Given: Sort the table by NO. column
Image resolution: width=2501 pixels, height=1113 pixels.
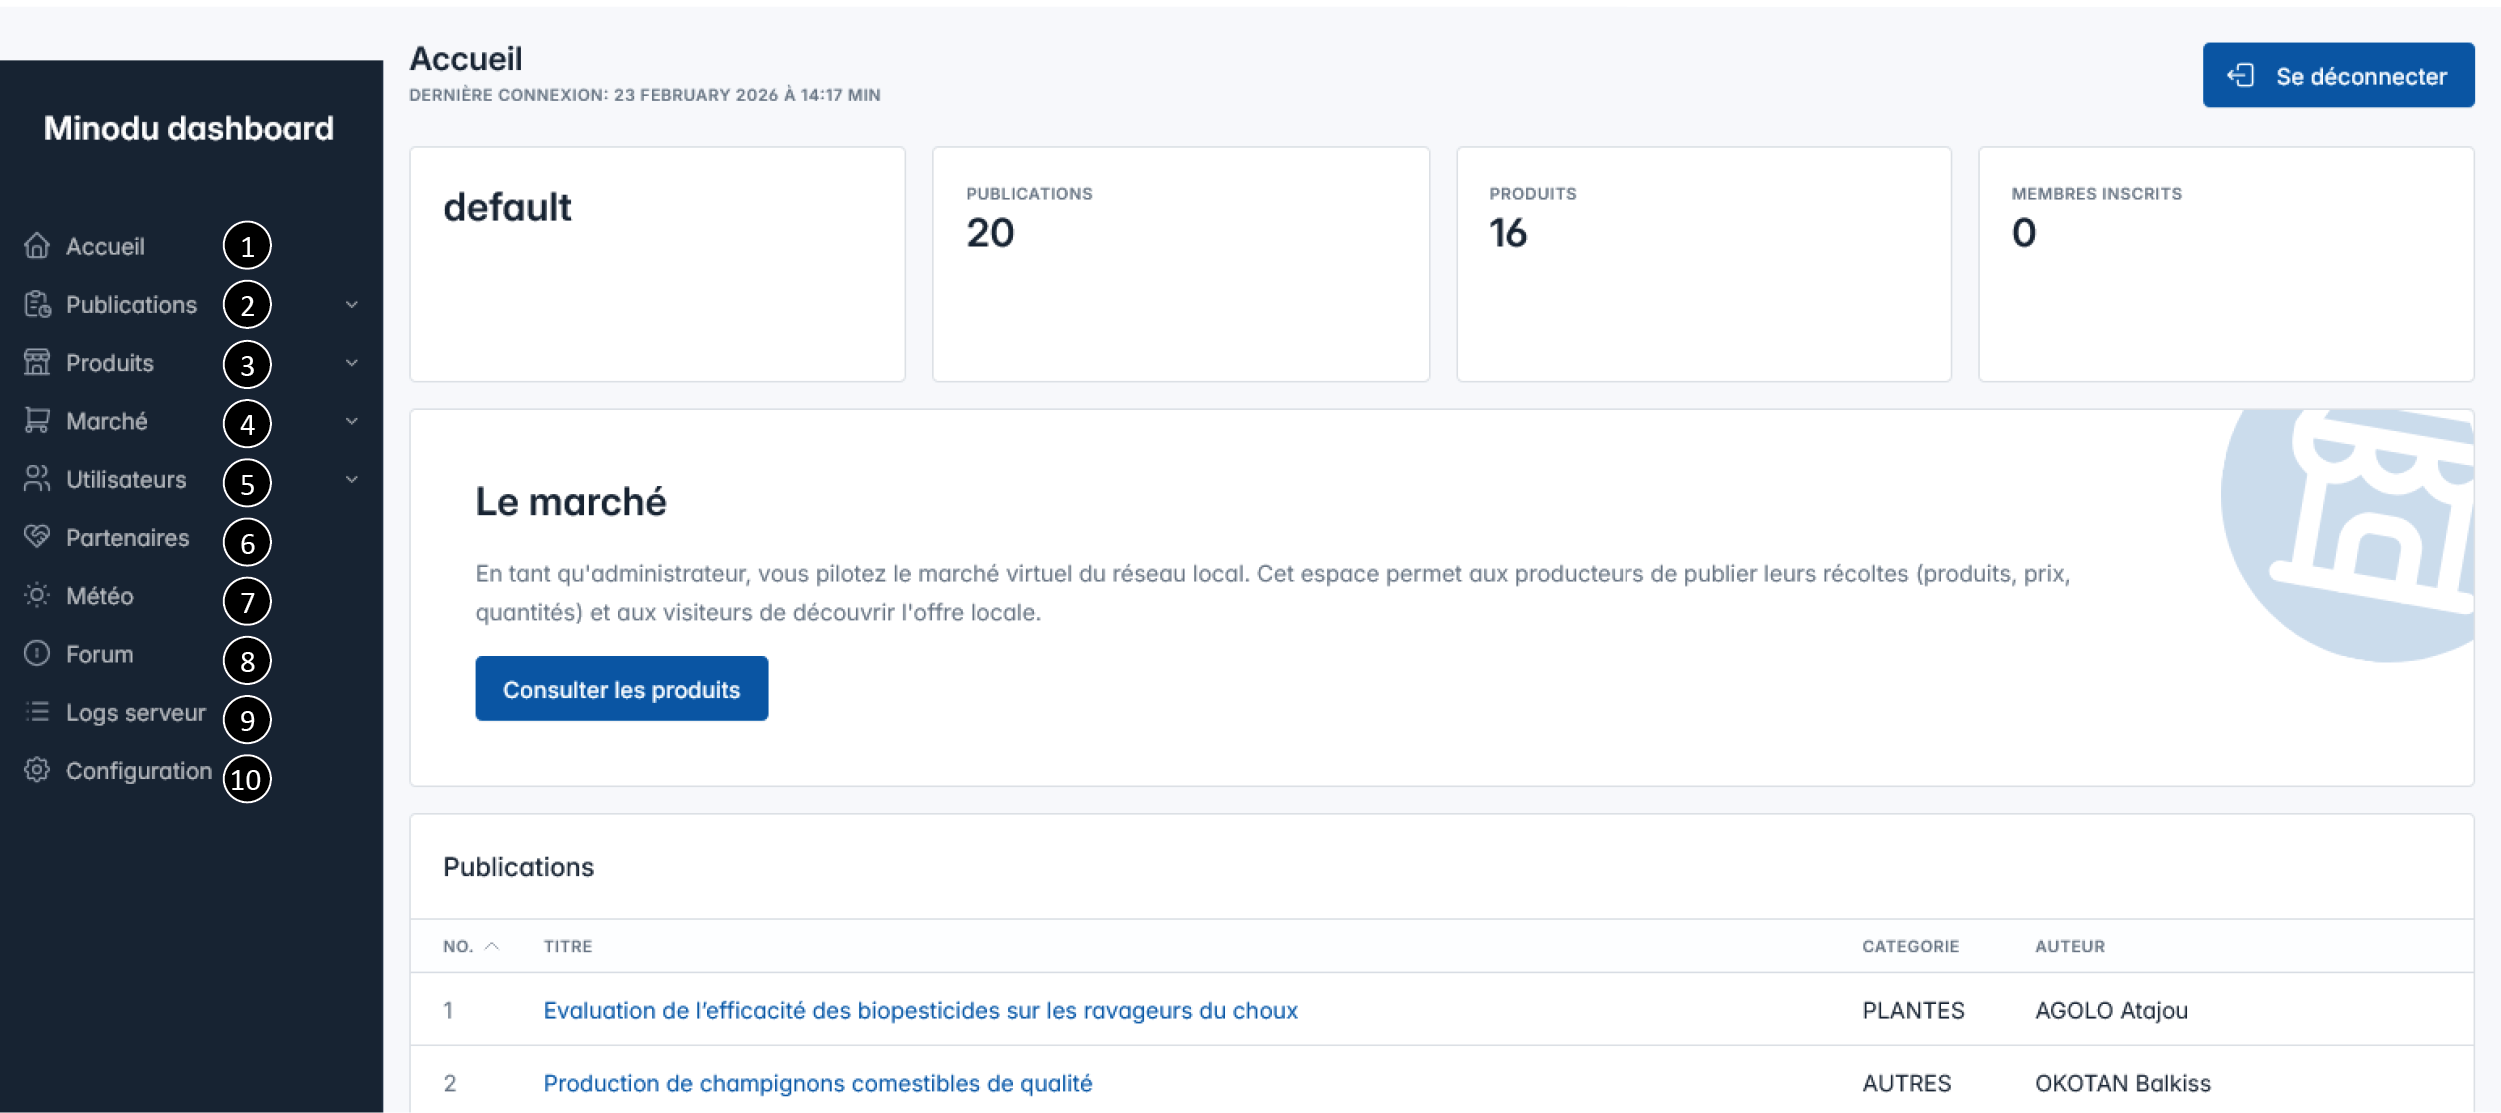Looking at the screenshot, I should (x=471, y=946).
